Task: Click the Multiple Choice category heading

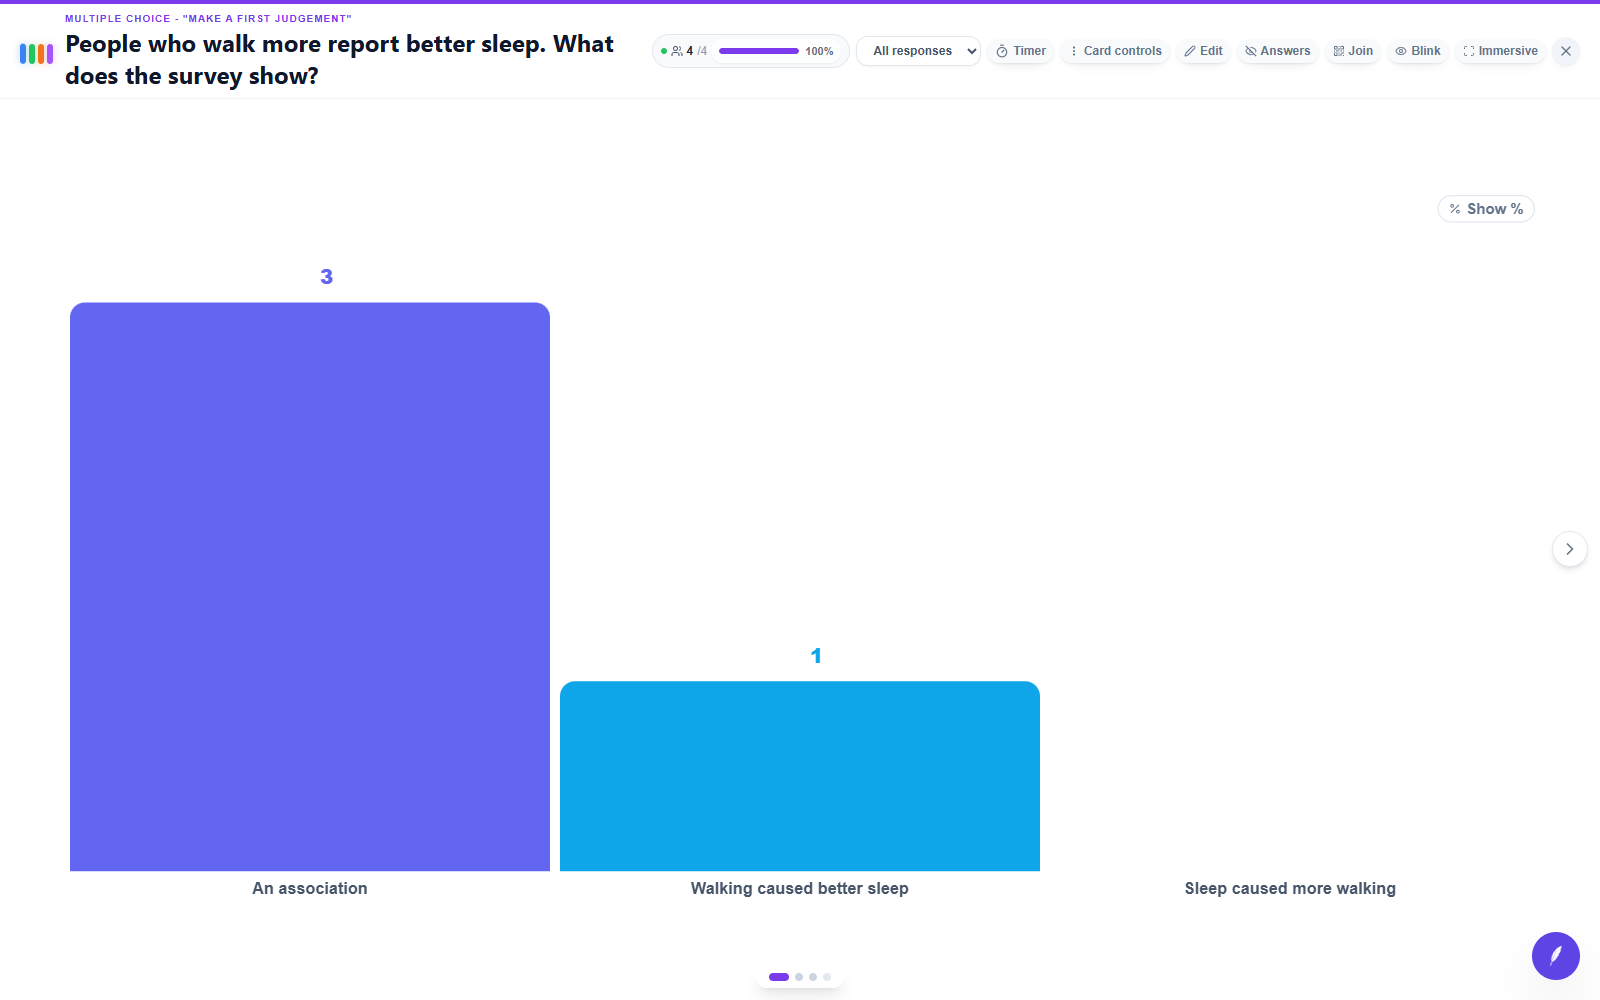Action: [208, 19]
